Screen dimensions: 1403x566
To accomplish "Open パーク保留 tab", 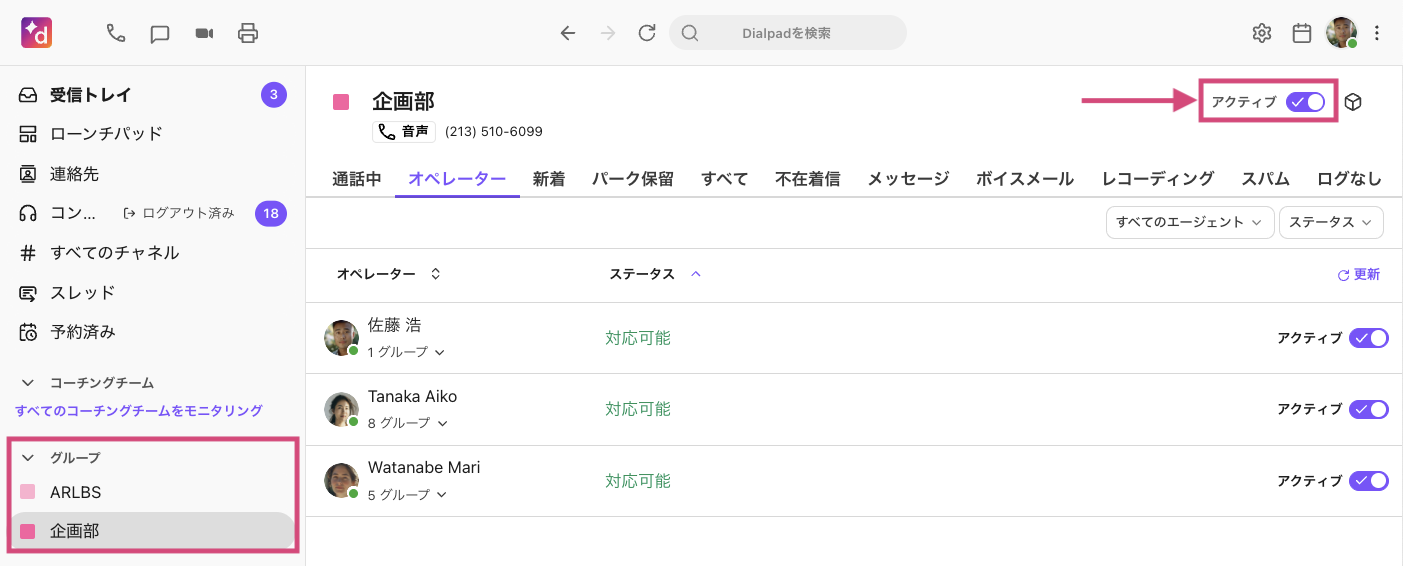I will (x=633, y=179).
